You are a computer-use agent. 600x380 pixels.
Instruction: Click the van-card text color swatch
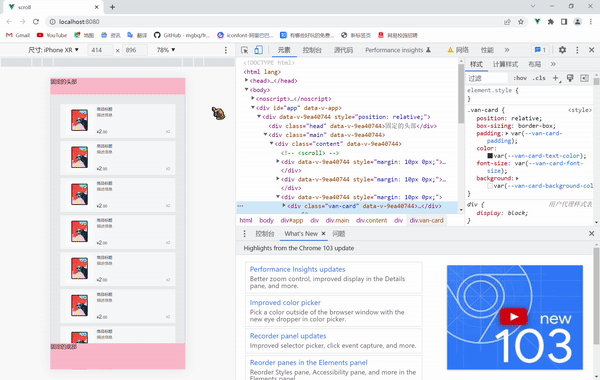pyautogui.click(x=490, y=156)
